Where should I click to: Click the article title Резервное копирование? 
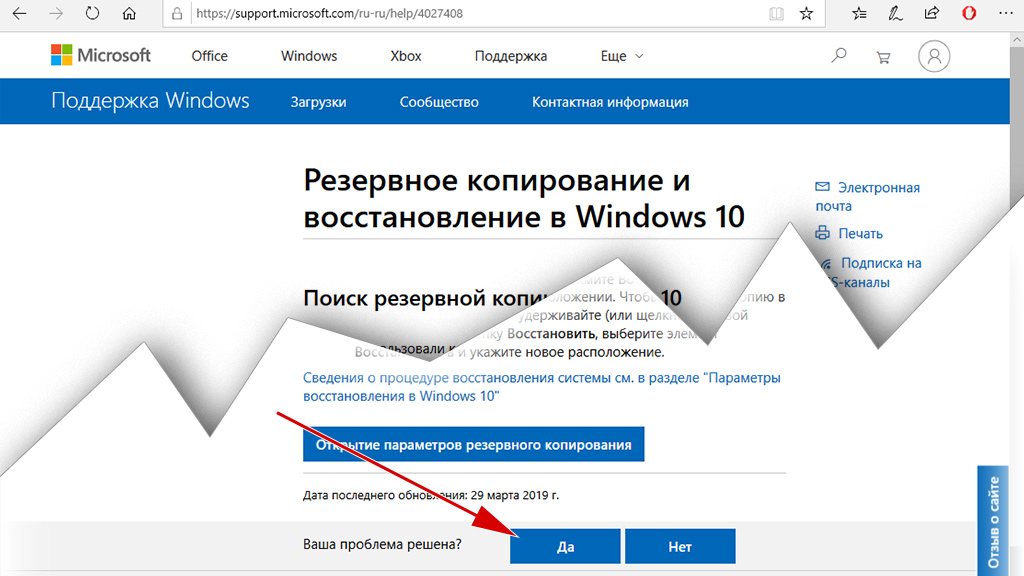tap(524, 199)
